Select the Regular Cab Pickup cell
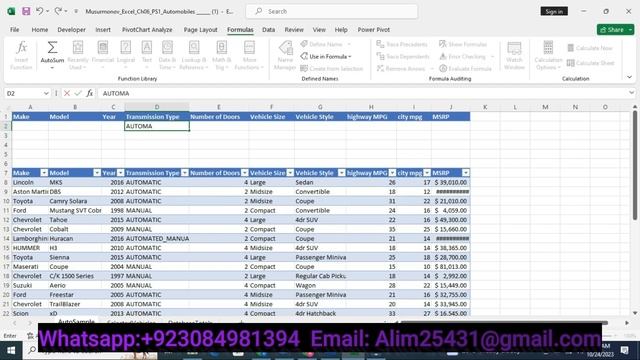 320,276
